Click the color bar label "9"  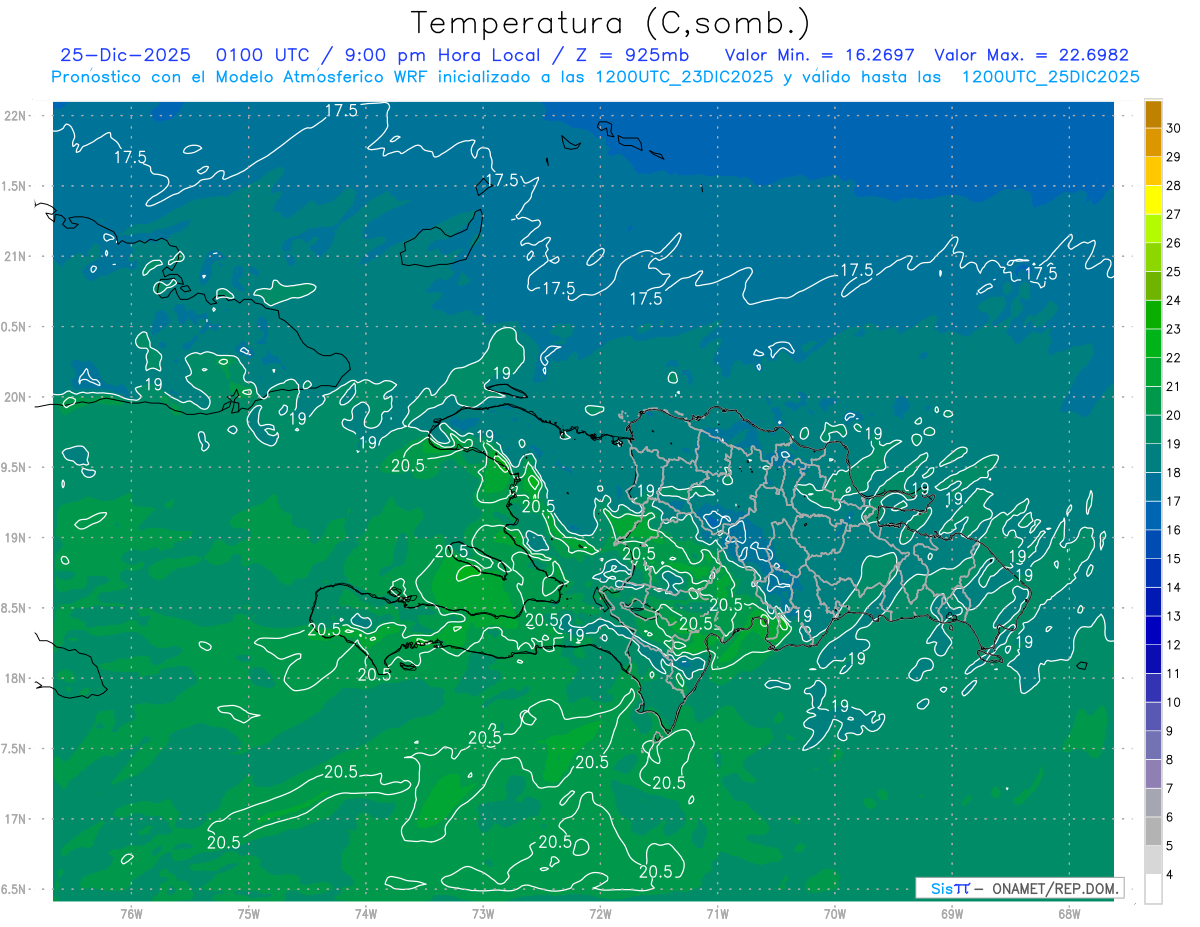pos(1170,731)
